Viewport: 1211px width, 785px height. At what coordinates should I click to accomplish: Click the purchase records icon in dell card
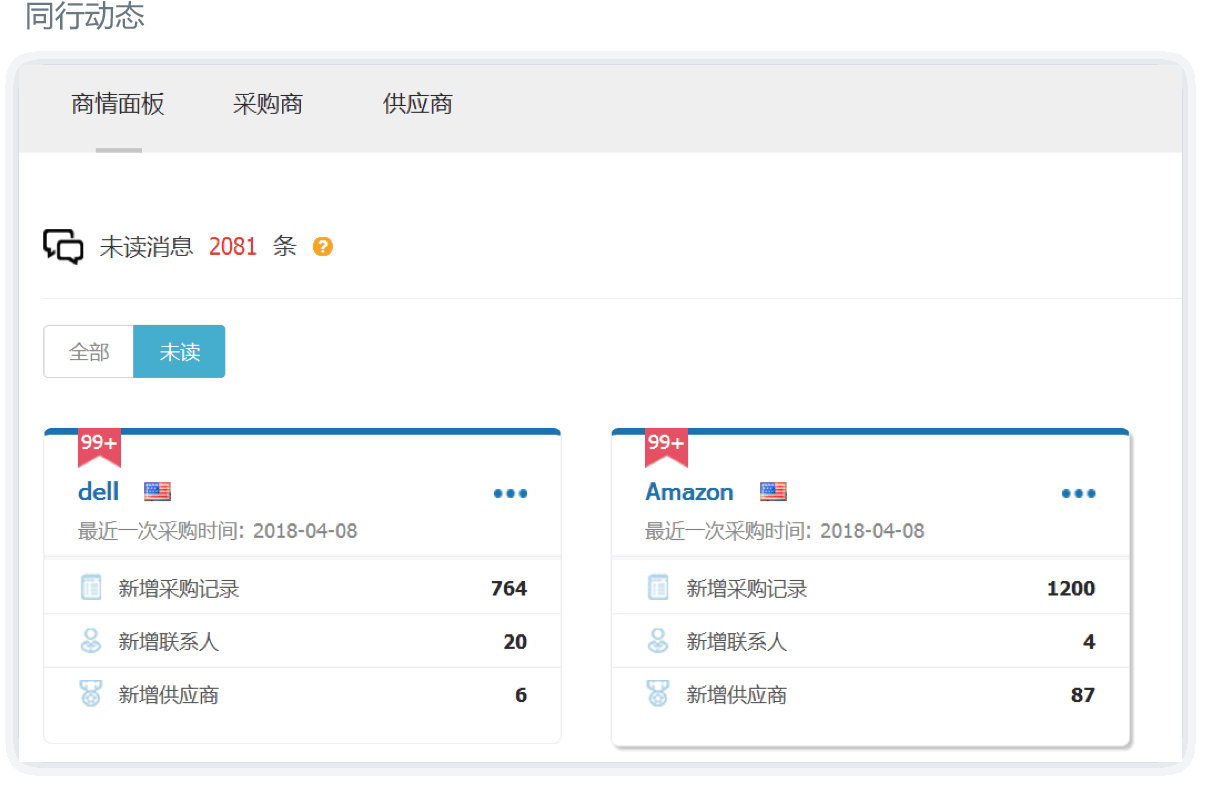tap(91, 588)
